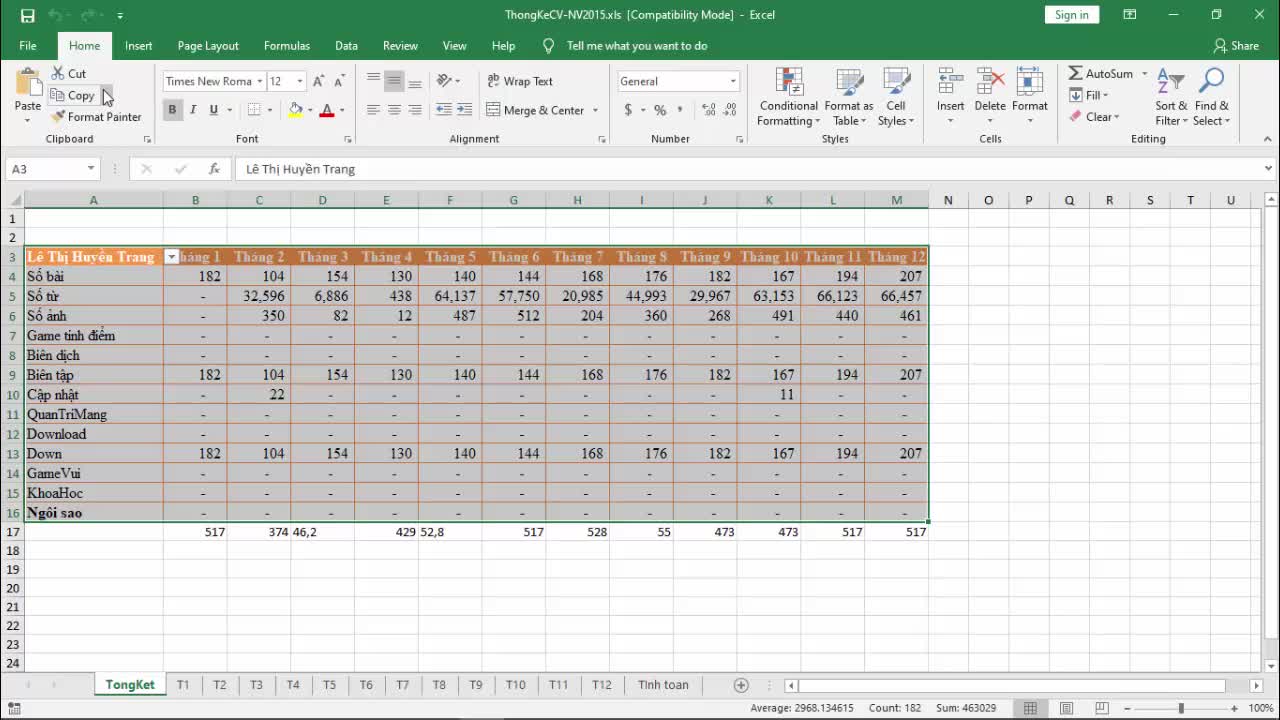Viewport: 1280px width, 720px height.
Task: Decrease Indent in the Alignment group
Action: tap(445, 110)
